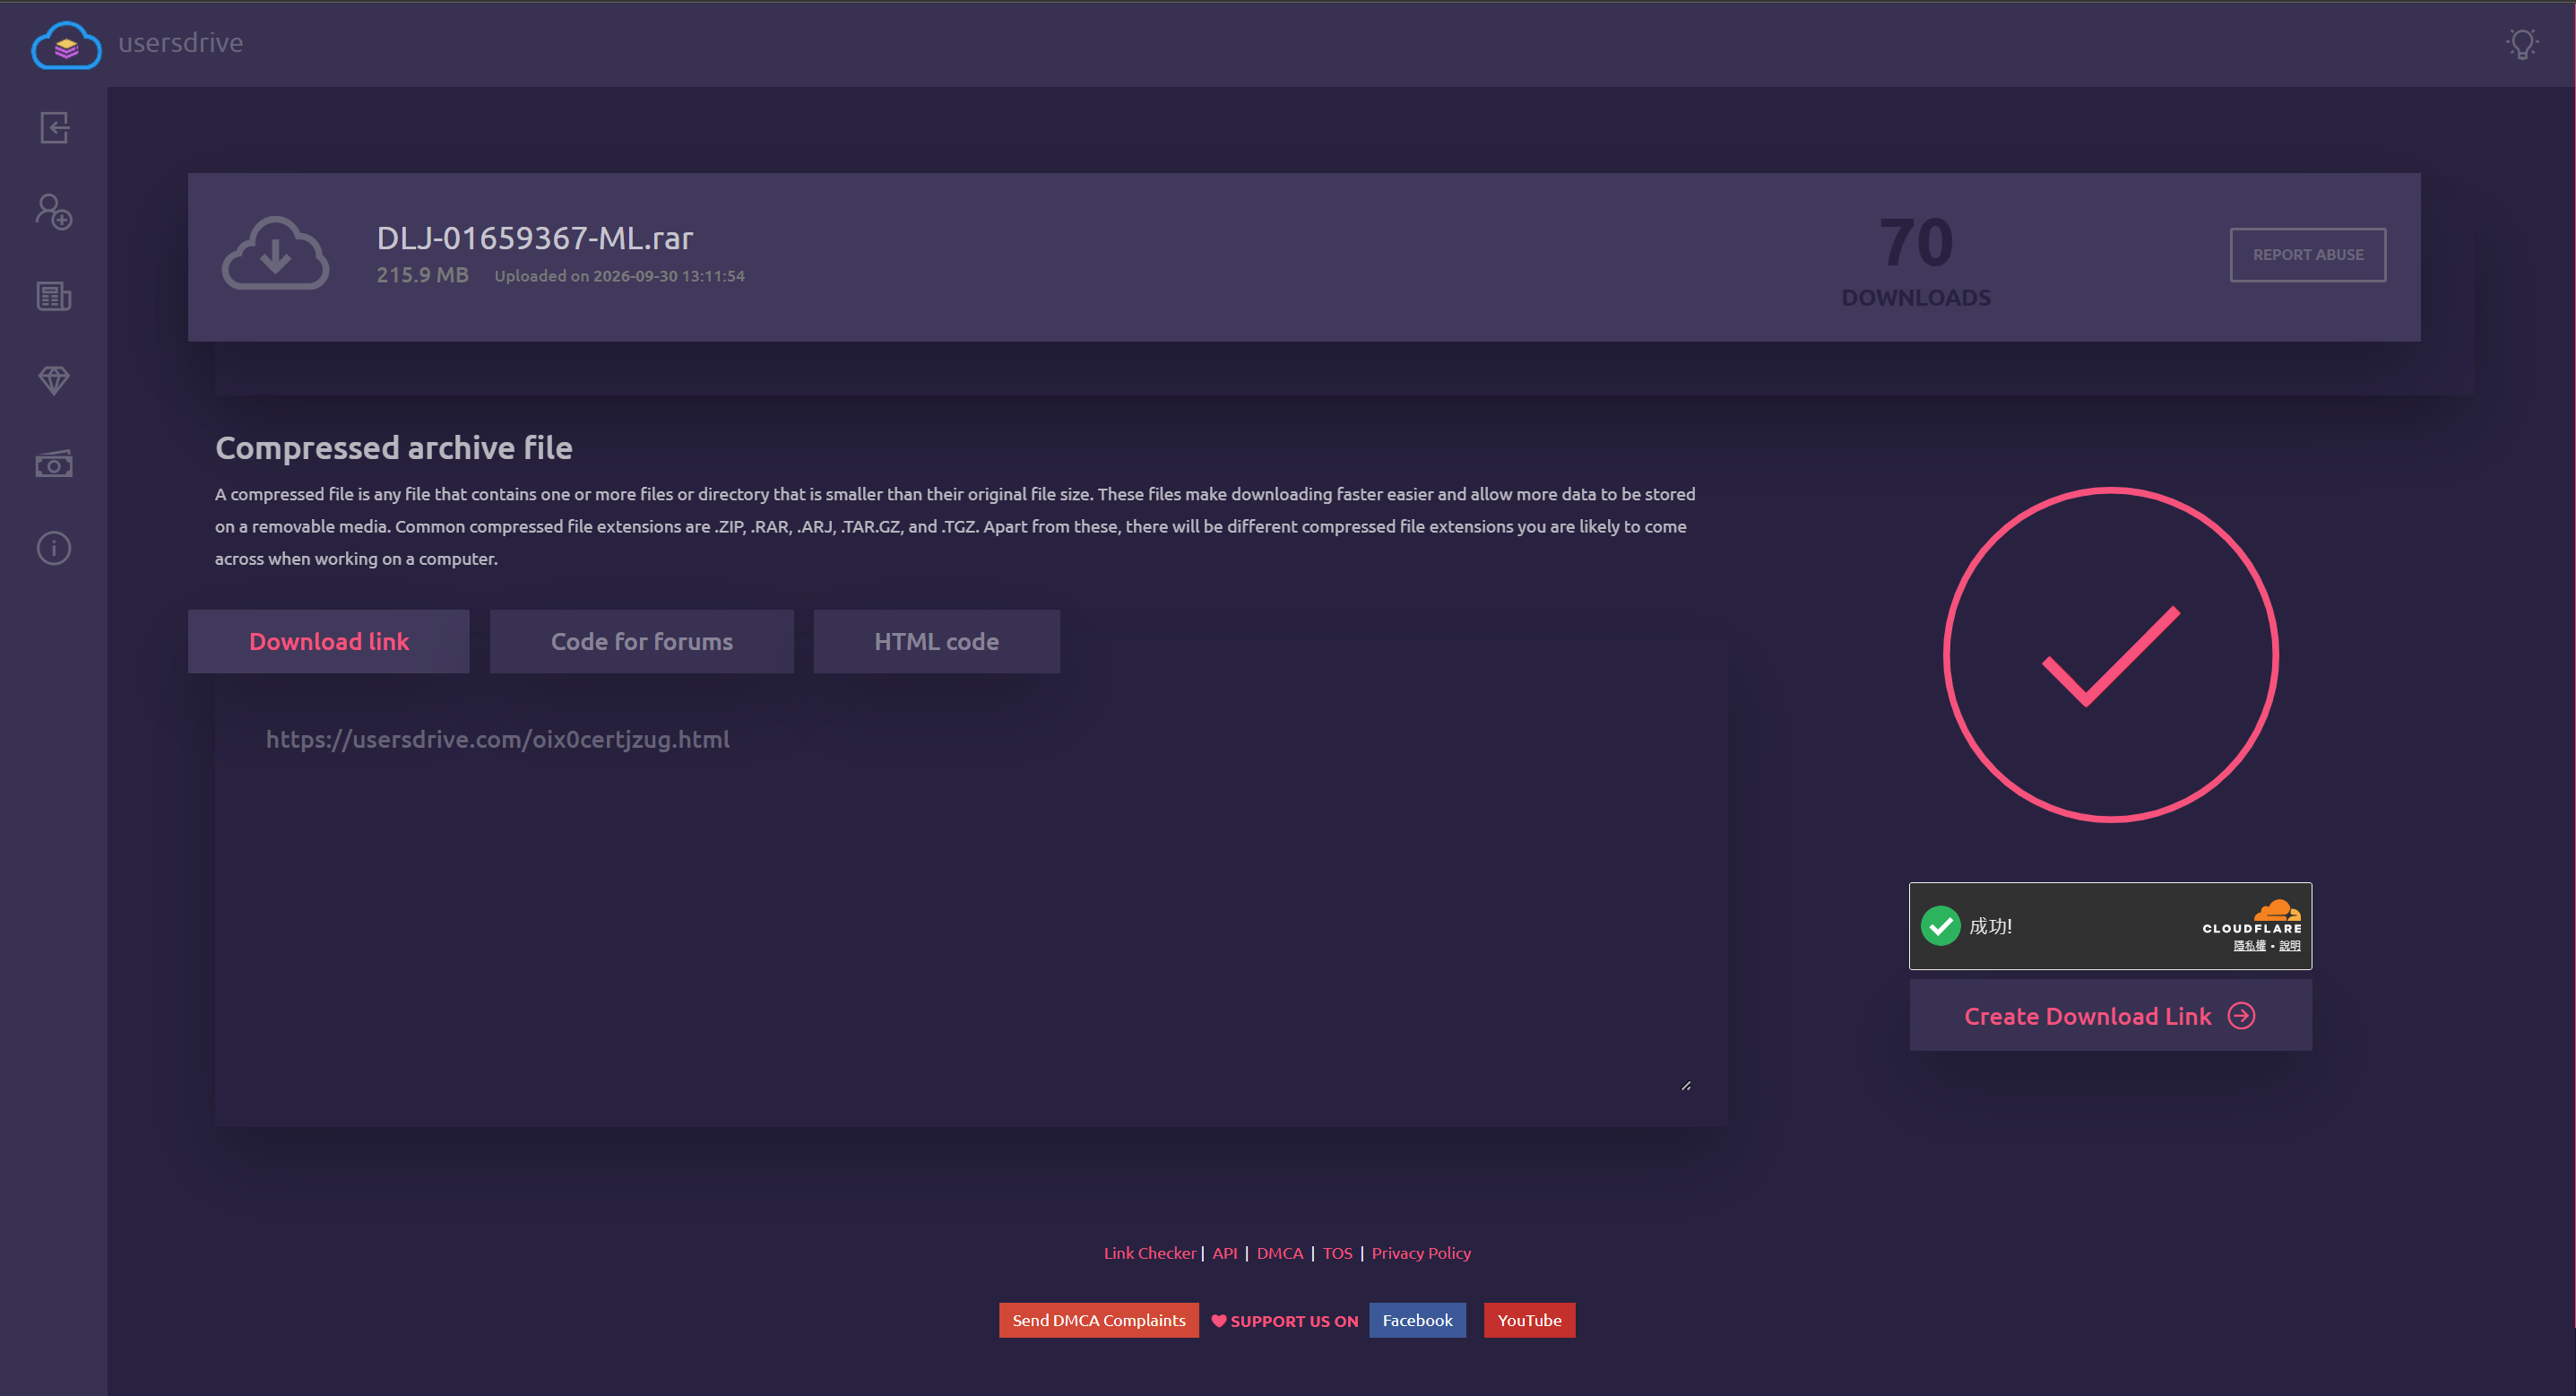Click the 215.9 MB file size text
This screenshot has width=2576, height=1396.
[422, 275]
